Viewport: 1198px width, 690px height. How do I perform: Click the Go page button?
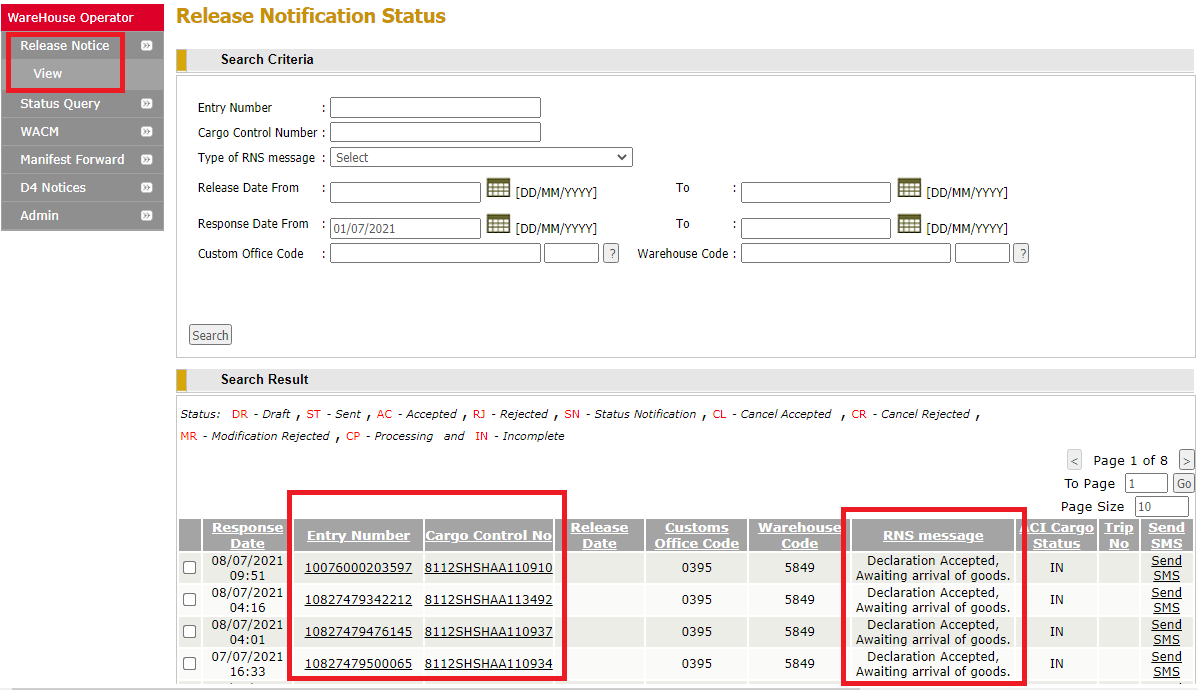(x=1183, y=484)
